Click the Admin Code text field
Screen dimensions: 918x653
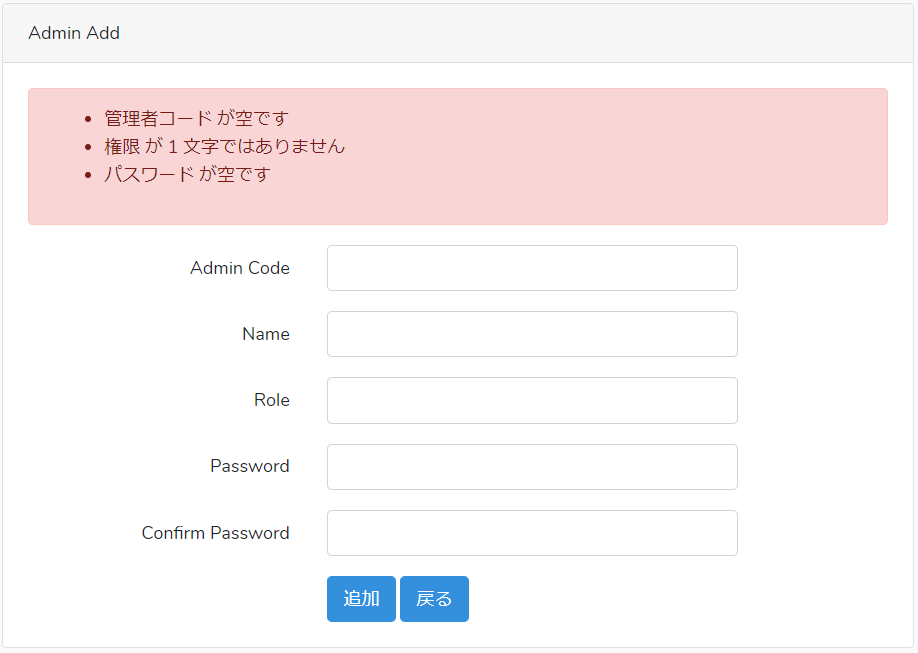(532, 268)
